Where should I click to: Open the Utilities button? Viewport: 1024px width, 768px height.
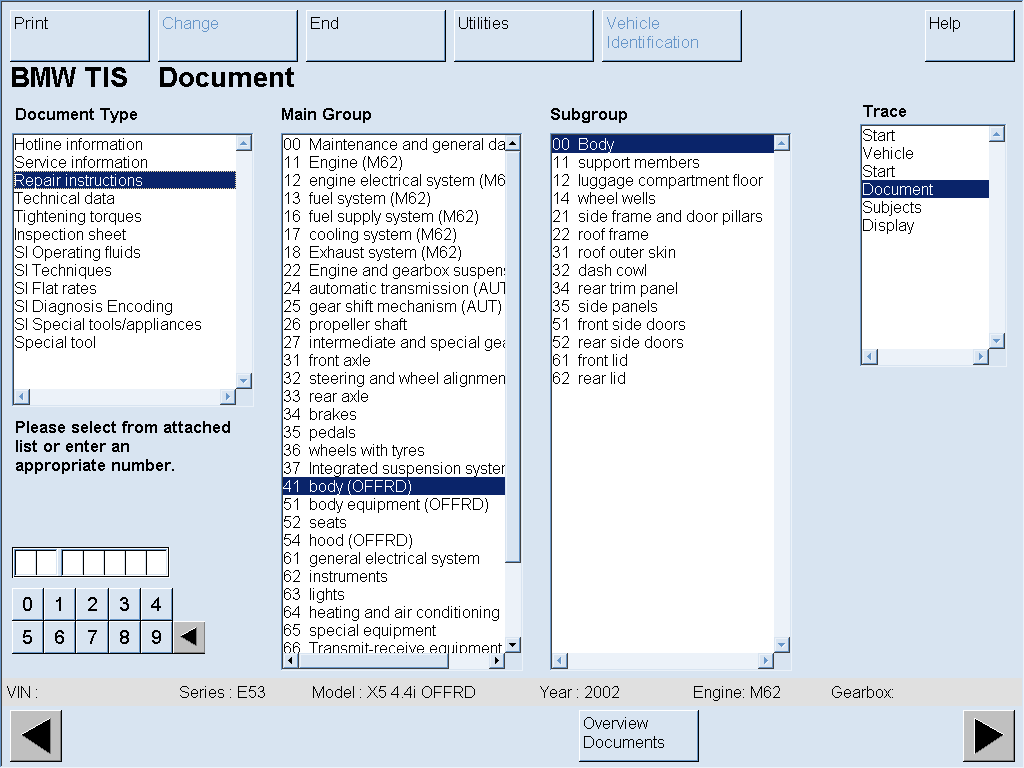[x=523, y=35]
